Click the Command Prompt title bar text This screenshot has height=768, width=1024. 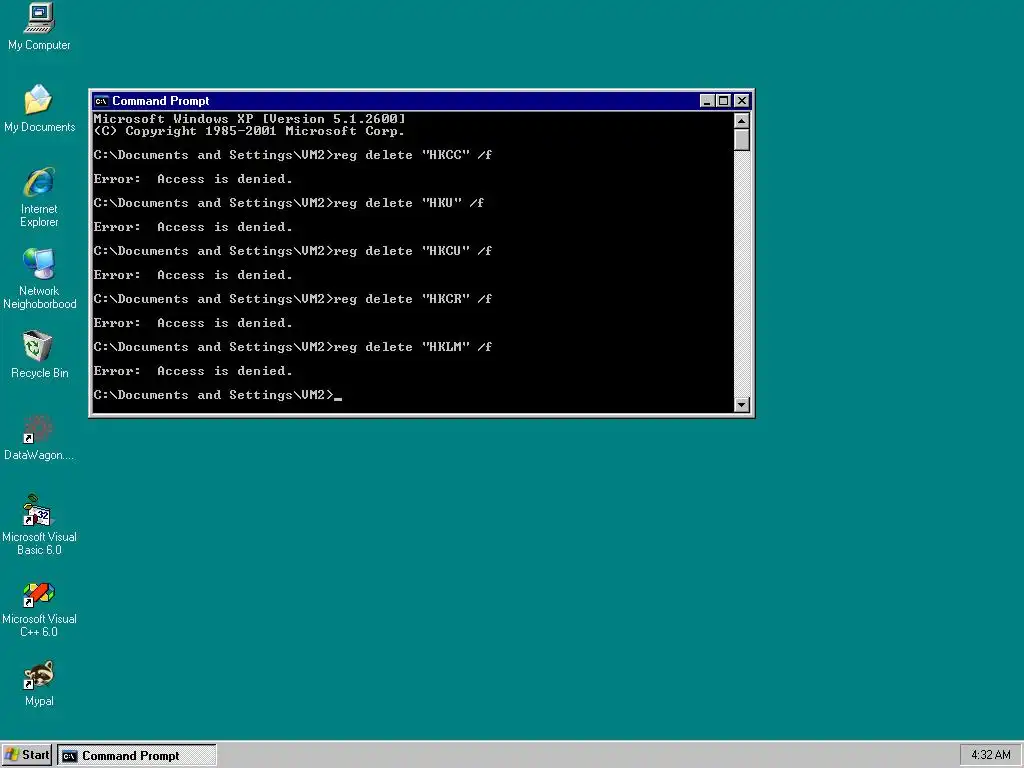tap(161, 101)
